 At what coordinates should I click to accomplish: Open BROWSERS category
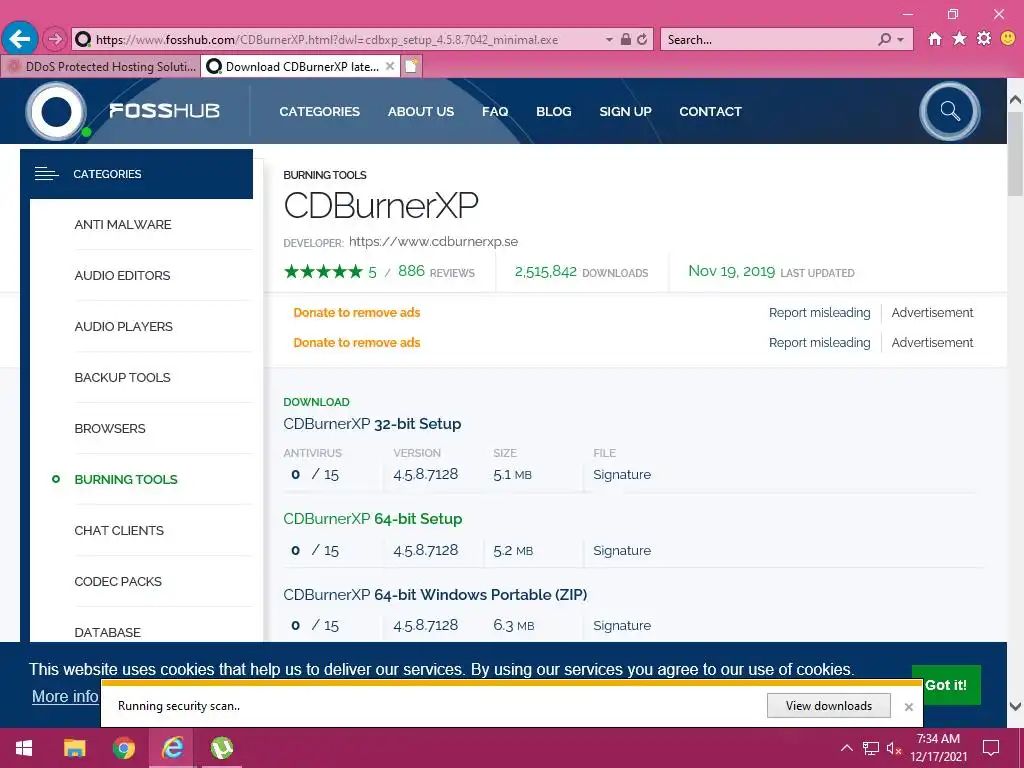(x=110, y=428)
